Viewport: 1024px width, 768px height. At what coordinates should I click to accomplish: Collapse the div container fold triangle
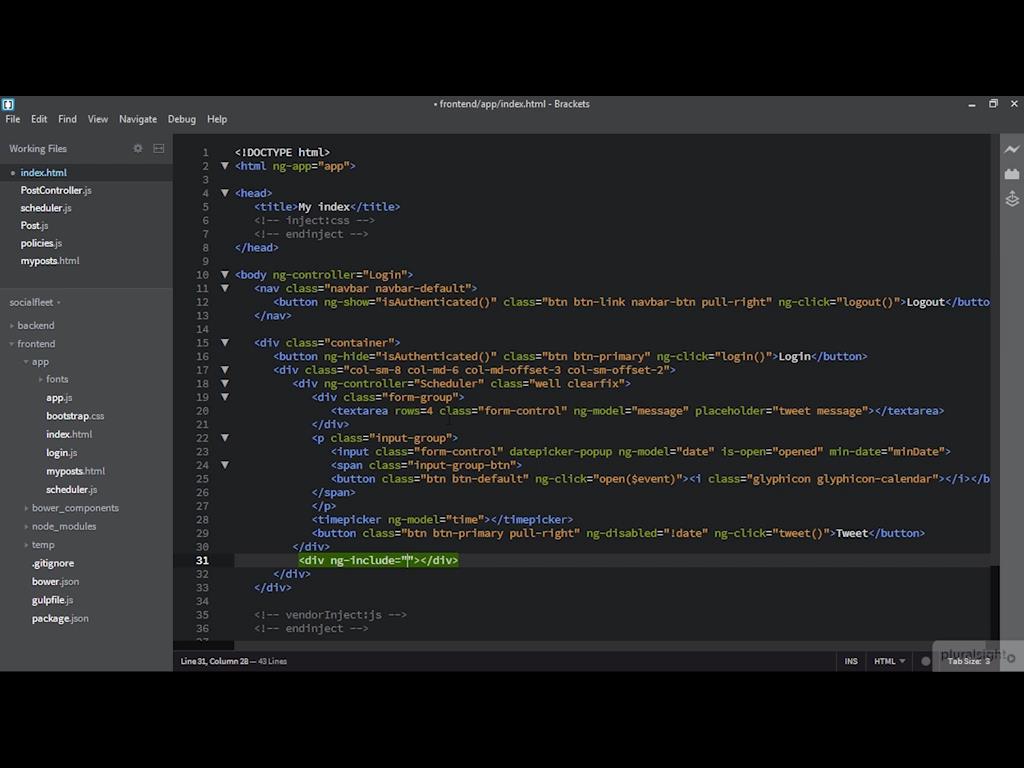(x=225, y=342)
